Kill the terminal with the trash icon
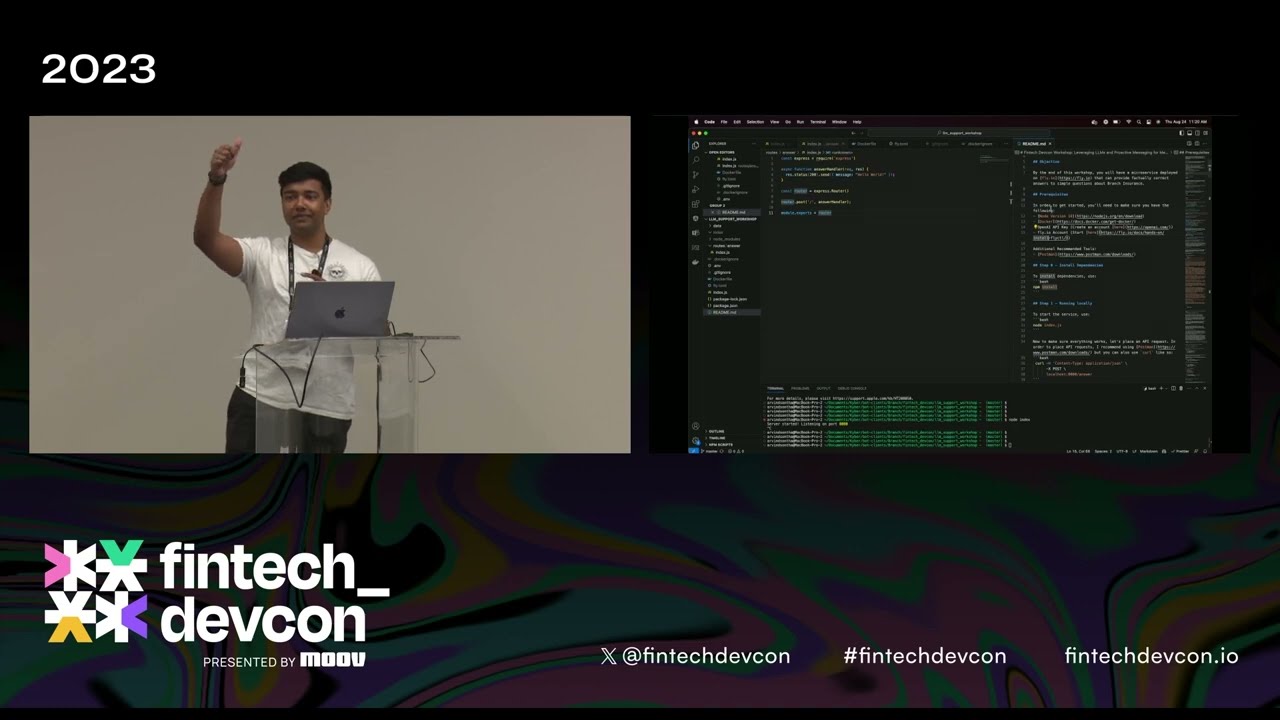 pos(1181,388)
